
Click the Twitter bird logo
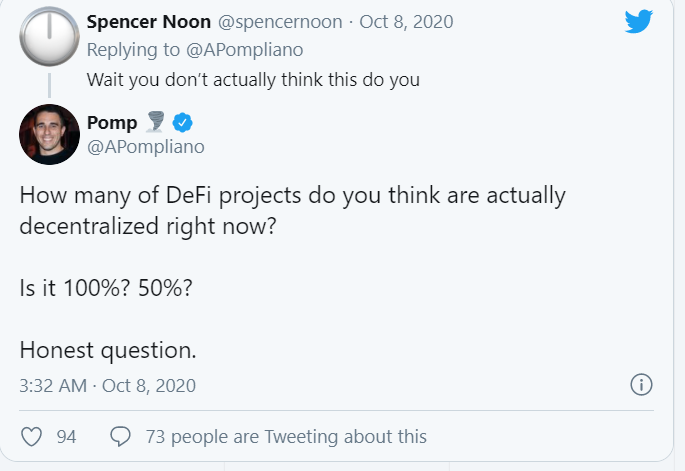pyautogui.click(x=638, y=22)
